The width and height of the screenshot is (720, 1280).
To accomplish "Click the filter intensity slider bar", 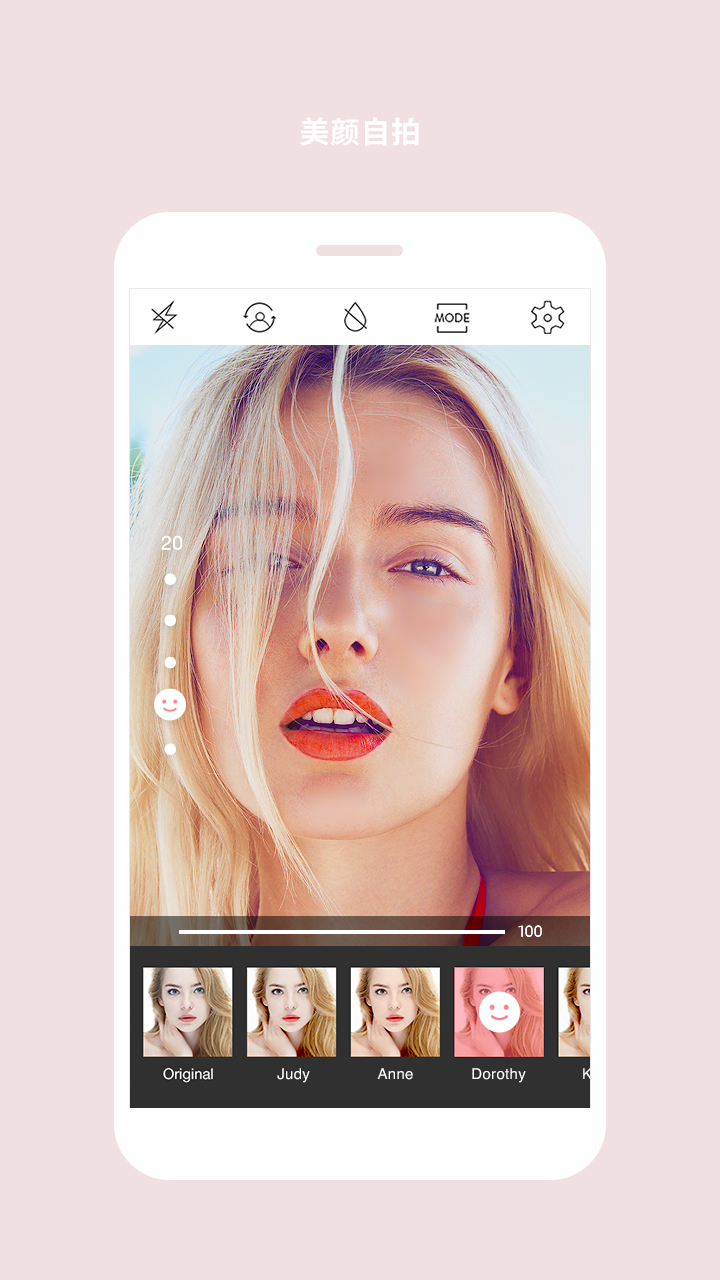I will click(342, 932).
